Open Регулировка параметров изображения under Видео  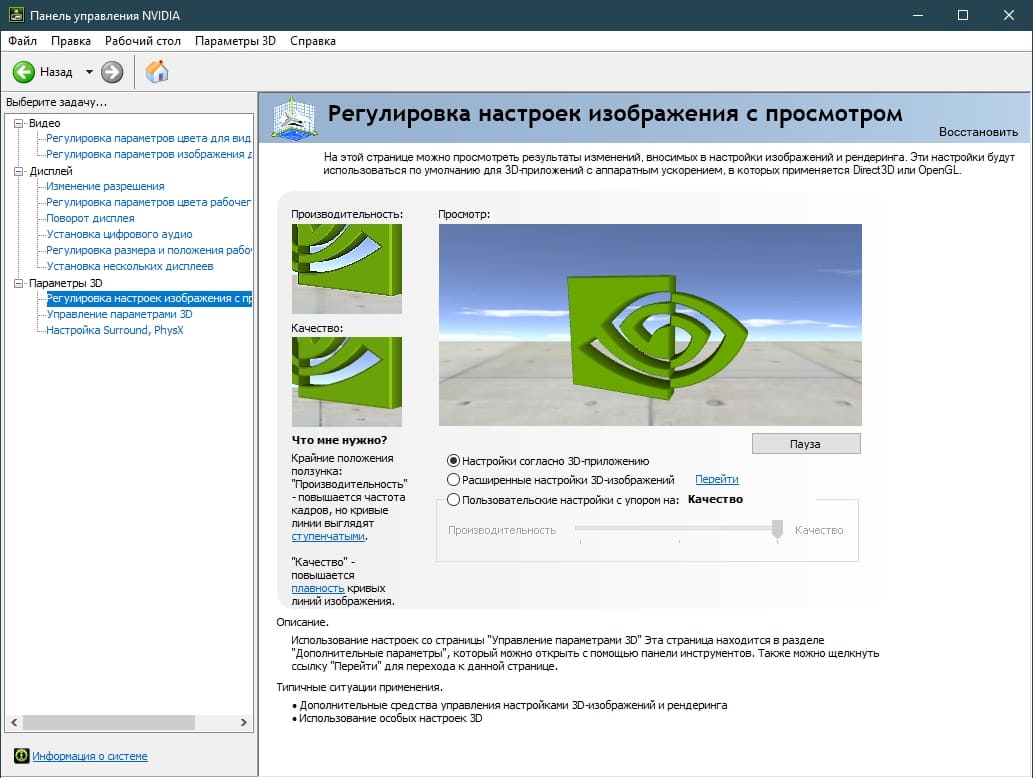(x=148, y=154)
